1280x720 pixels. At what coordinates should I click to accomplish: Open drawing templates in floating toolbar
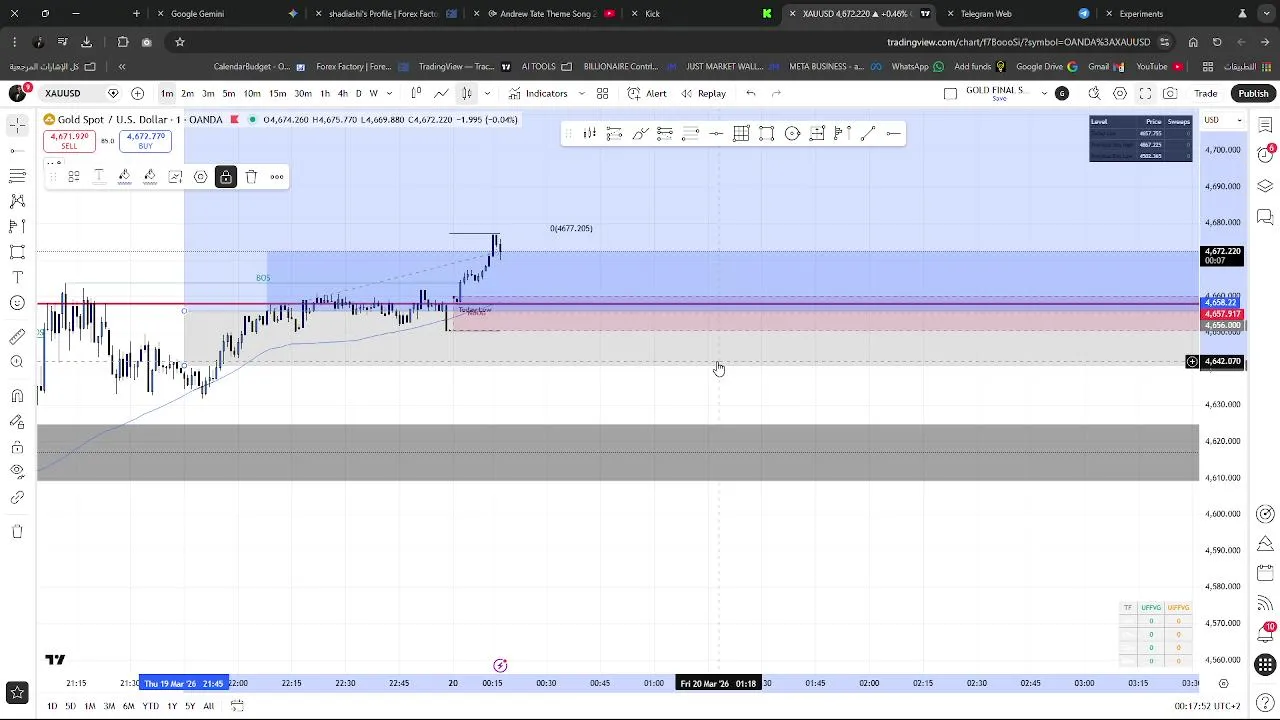(x=73, y=177)
